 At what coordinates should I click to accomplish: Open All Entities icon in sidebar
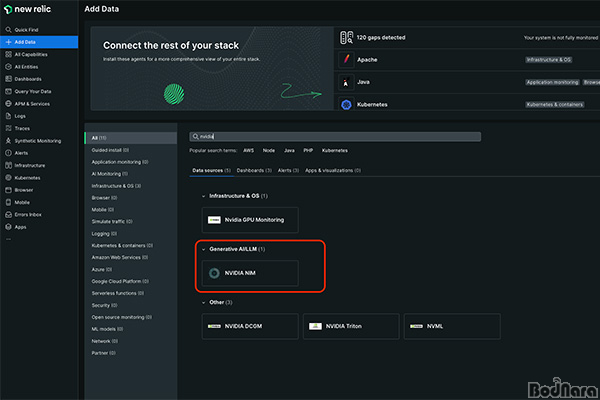click(x=8, y=67)
